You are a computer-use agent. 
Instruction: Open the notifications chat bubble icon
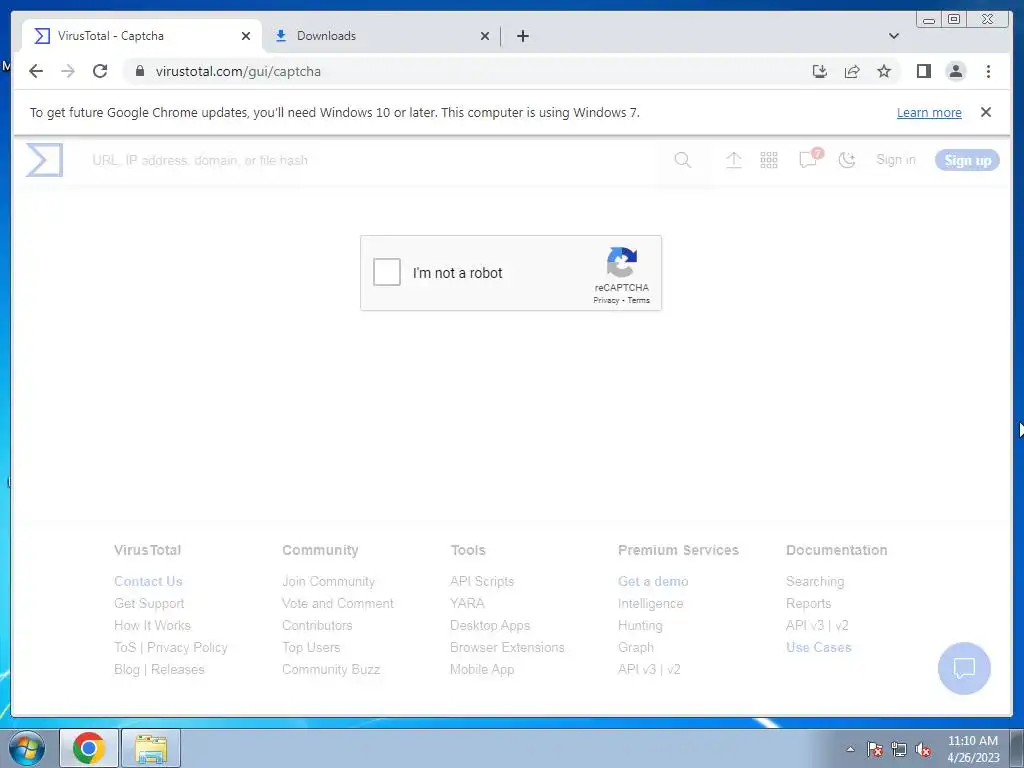[x=808, y=159]
